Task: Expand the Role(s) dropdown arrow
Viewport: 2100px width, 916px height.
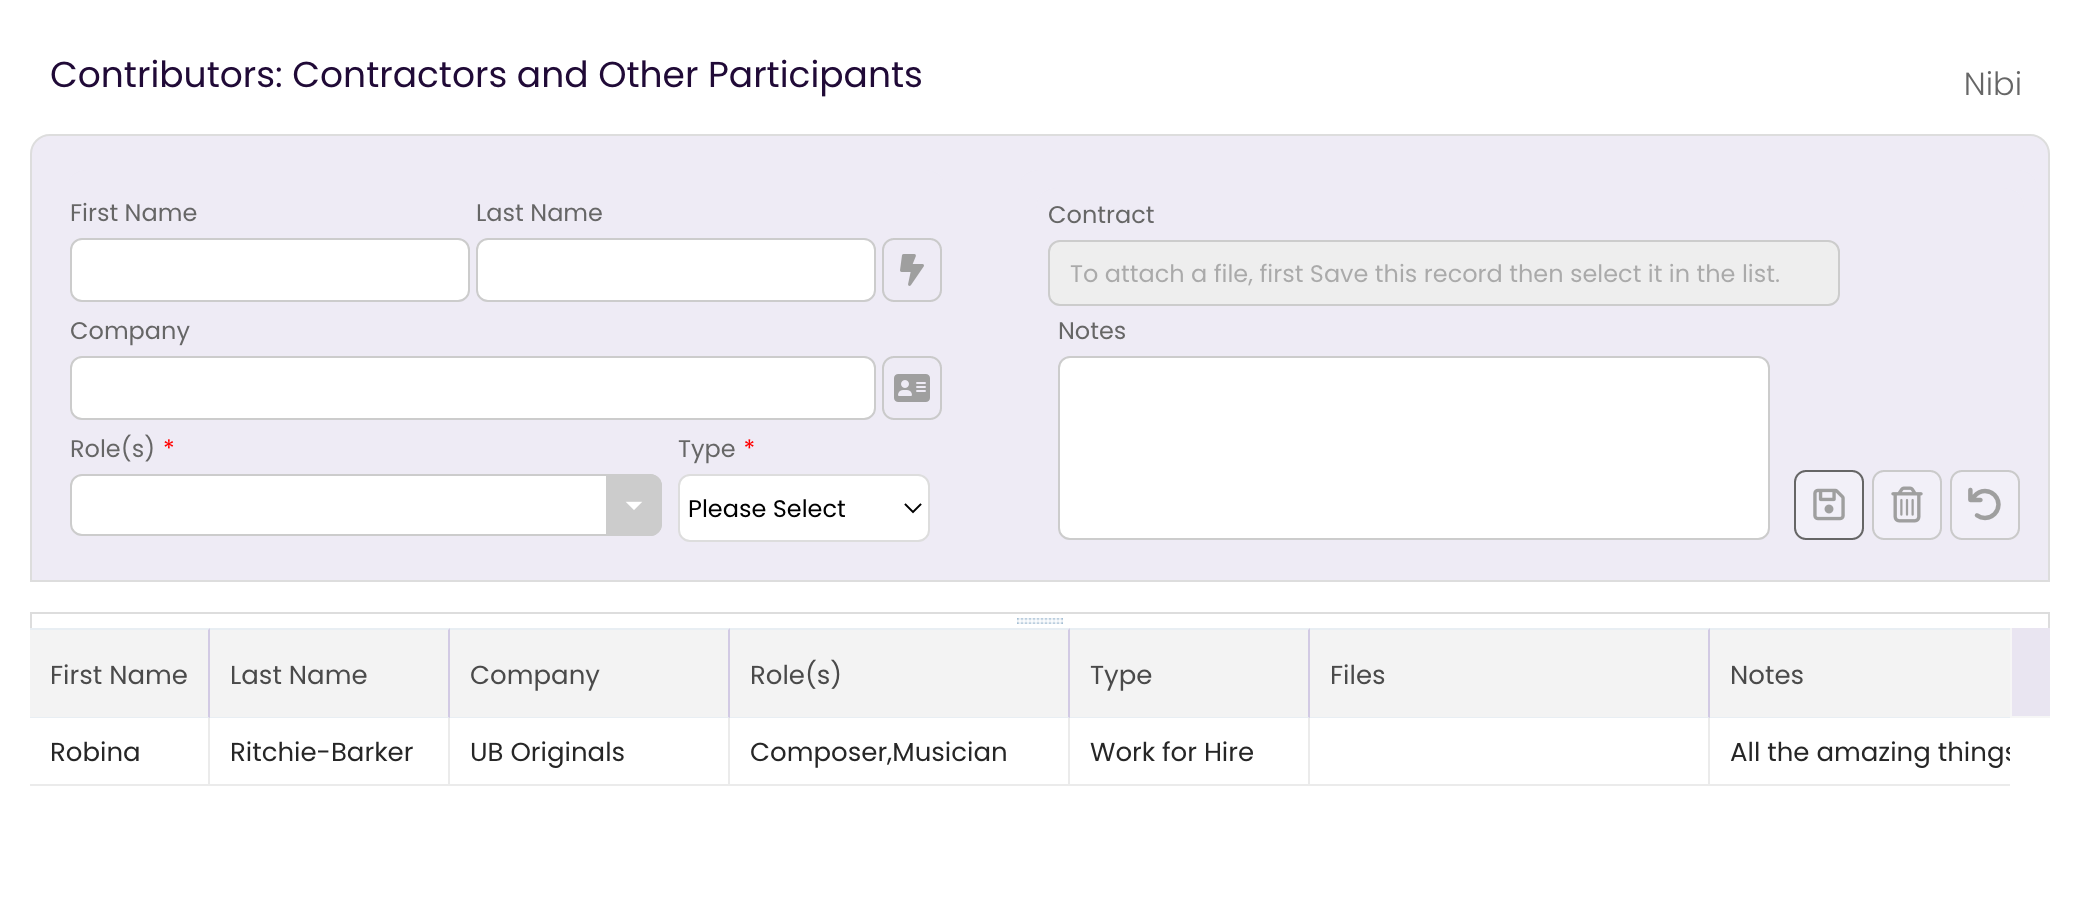Action: point(634,506)
